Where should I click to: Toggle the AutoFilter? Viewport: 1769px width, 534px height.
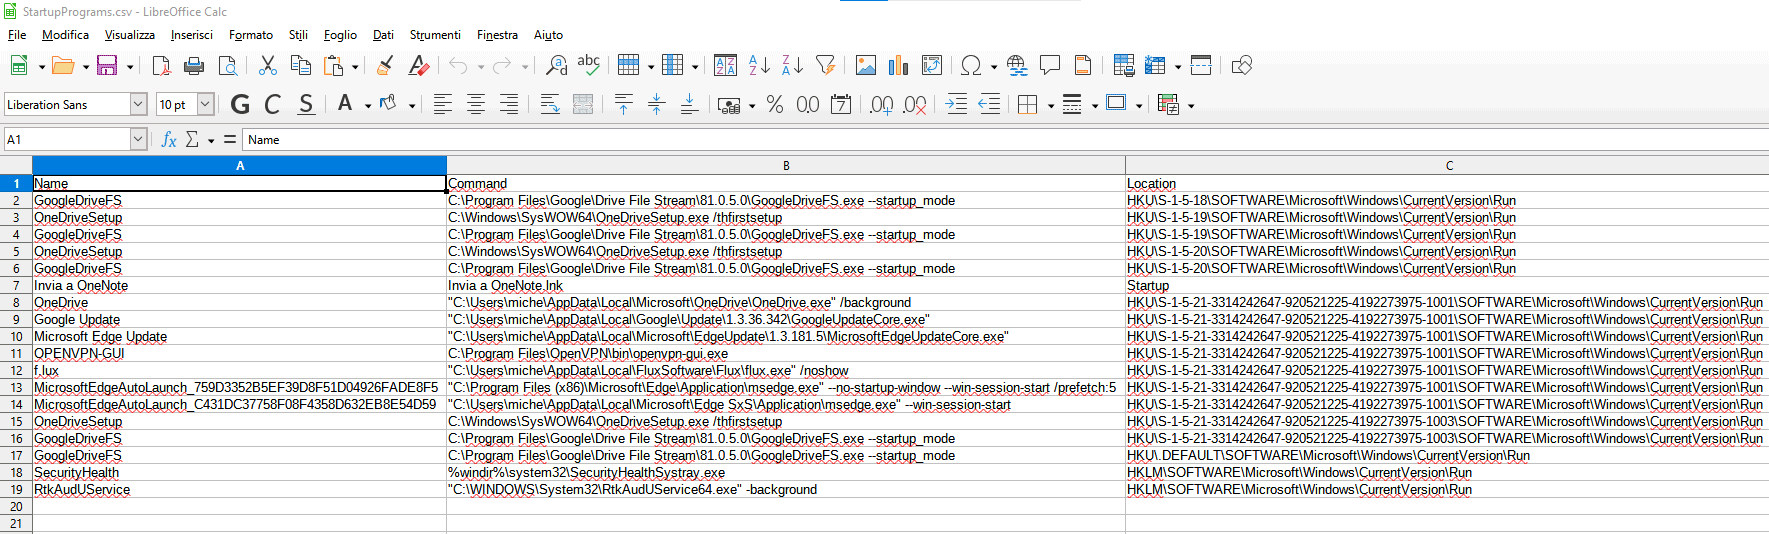point(825,66)
